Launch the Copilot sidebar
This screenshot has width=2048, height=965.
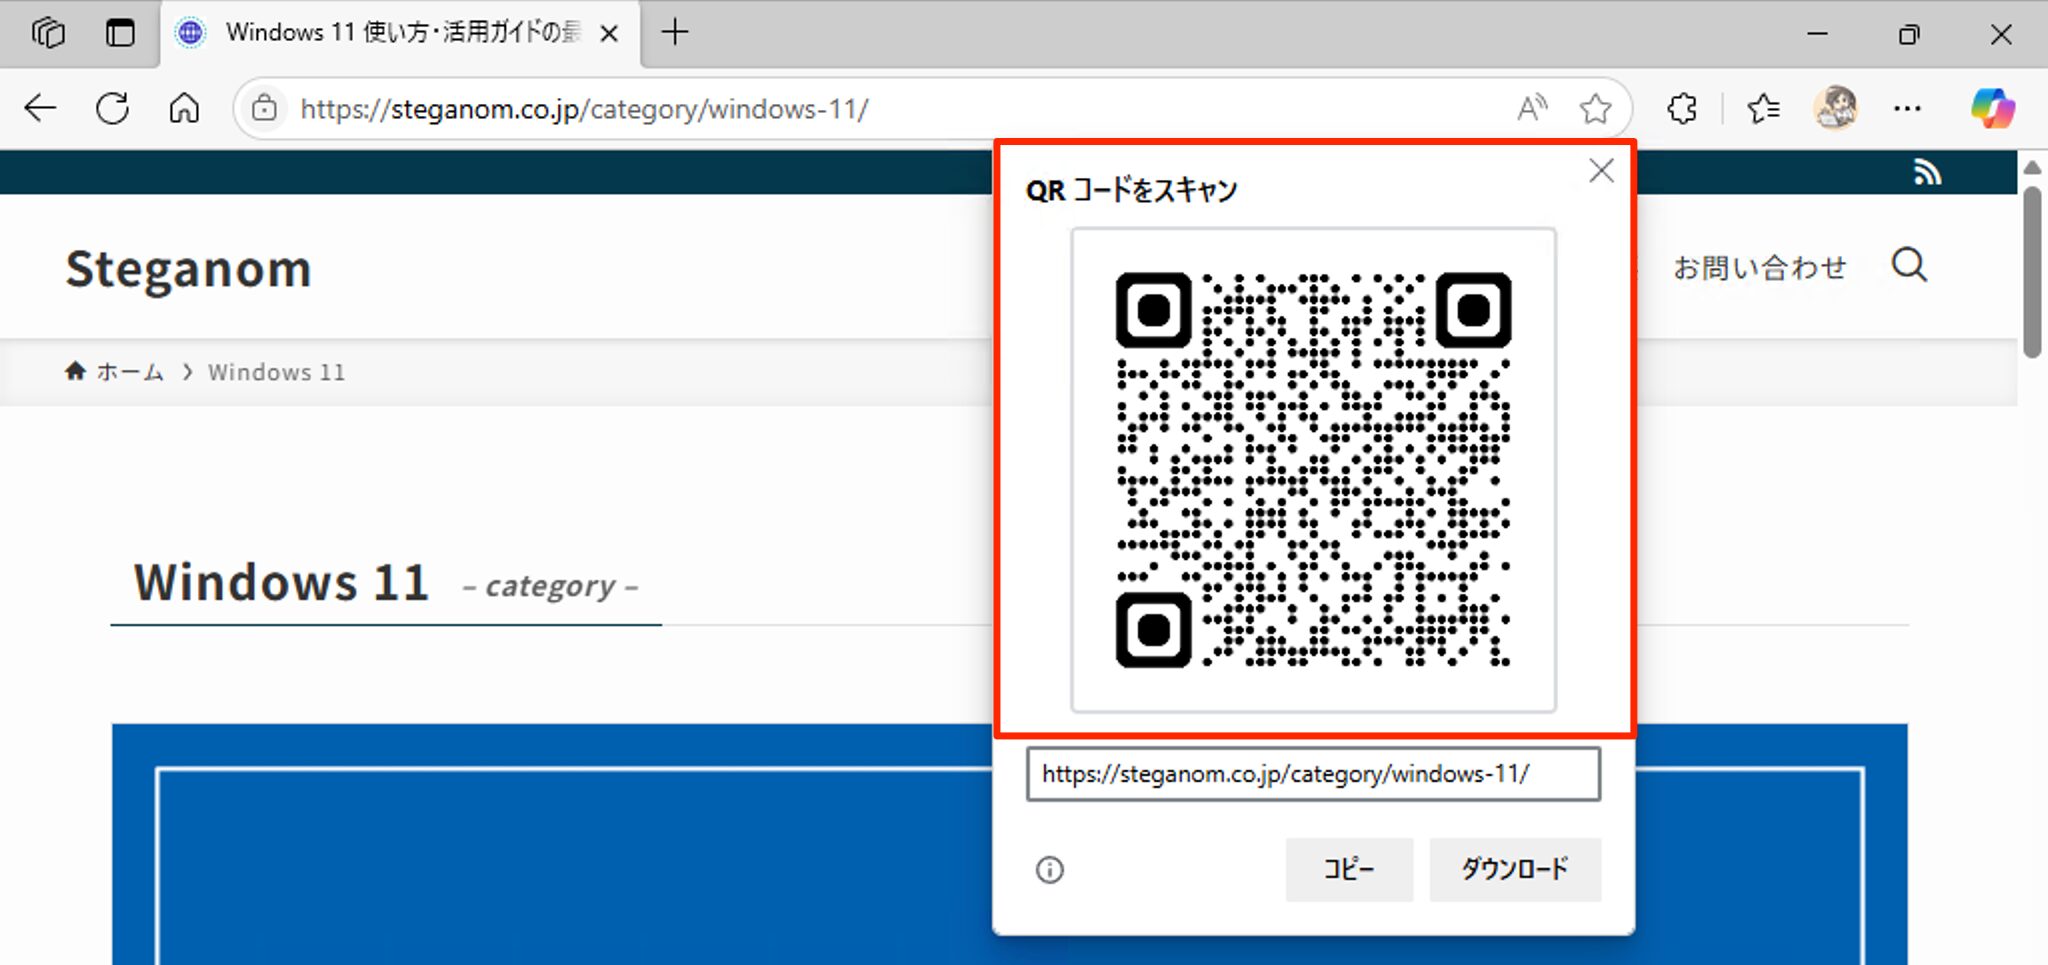1992,108
